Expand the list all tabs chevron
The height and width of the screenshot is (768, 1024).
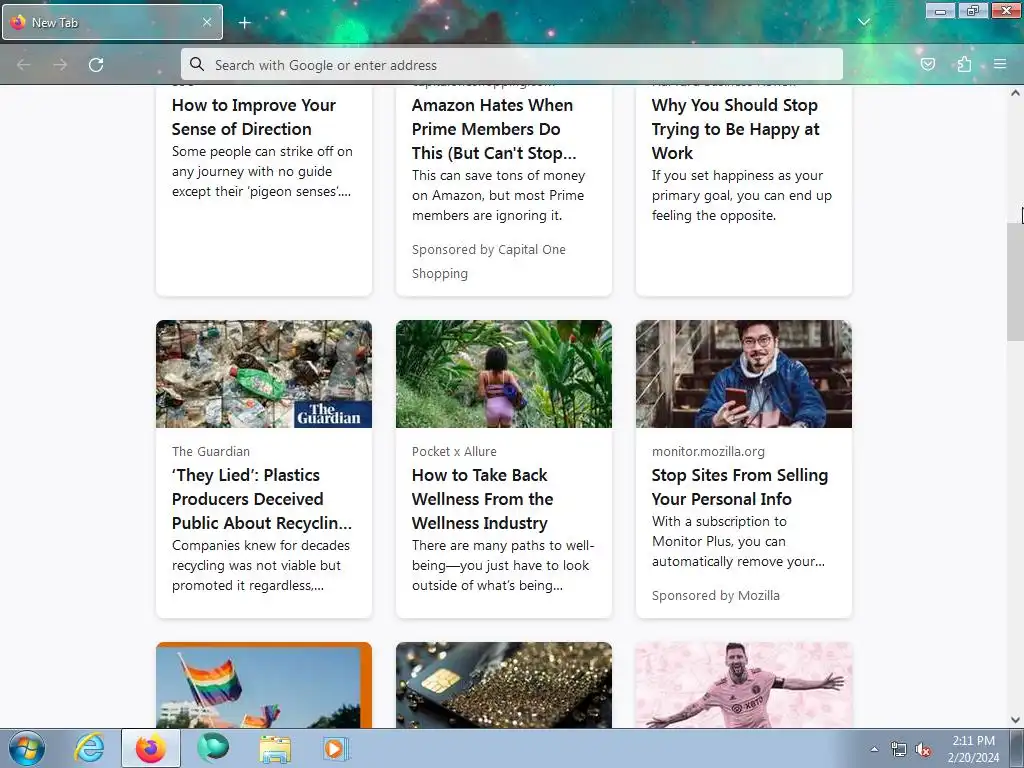coord(863,22)
